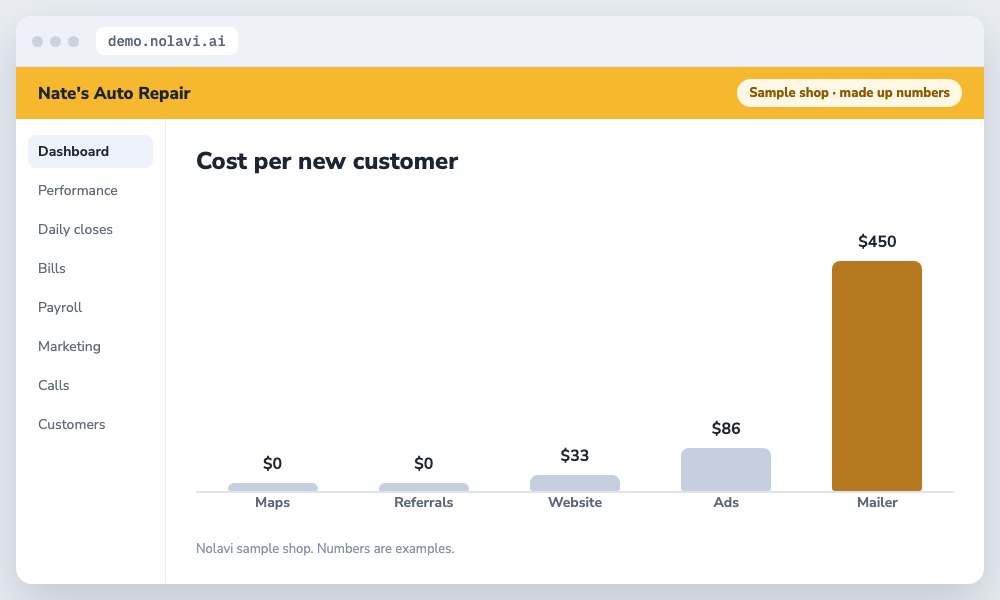Click the $33 value label
This screenshot has width=1000, height=600.
[575, 455]
